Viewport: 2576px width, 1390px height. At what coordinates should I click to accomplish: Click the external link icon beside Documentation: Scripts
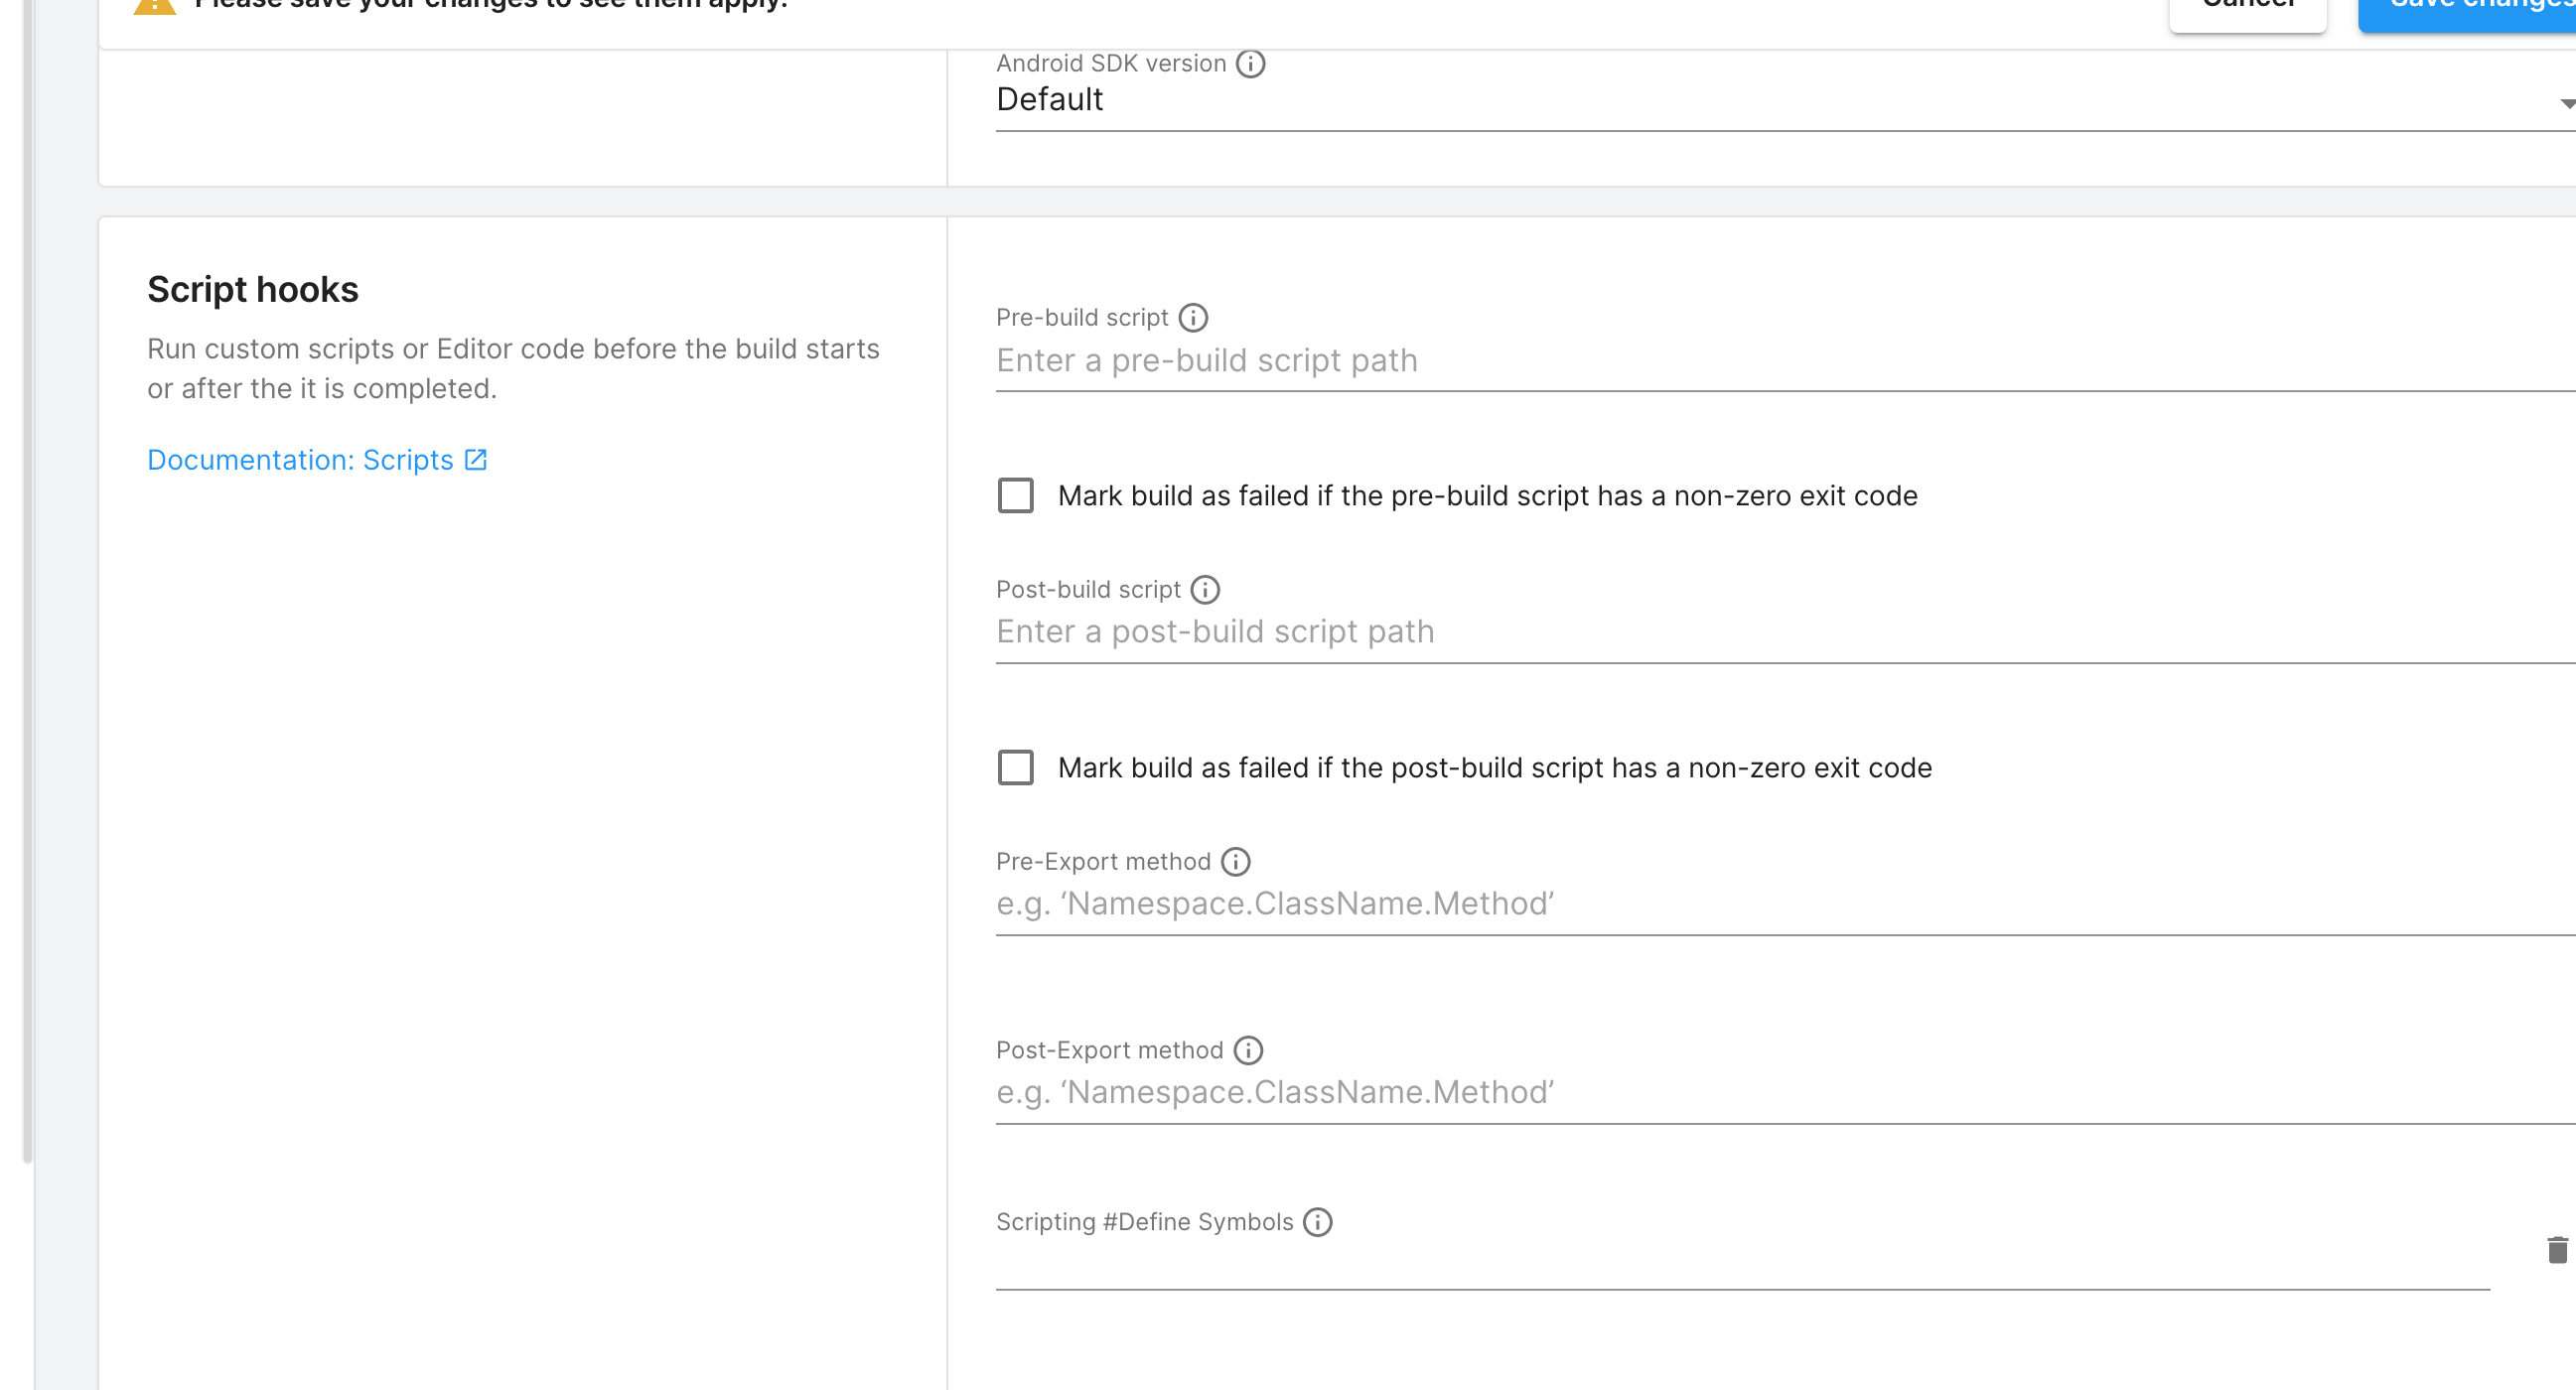(476, 460)
